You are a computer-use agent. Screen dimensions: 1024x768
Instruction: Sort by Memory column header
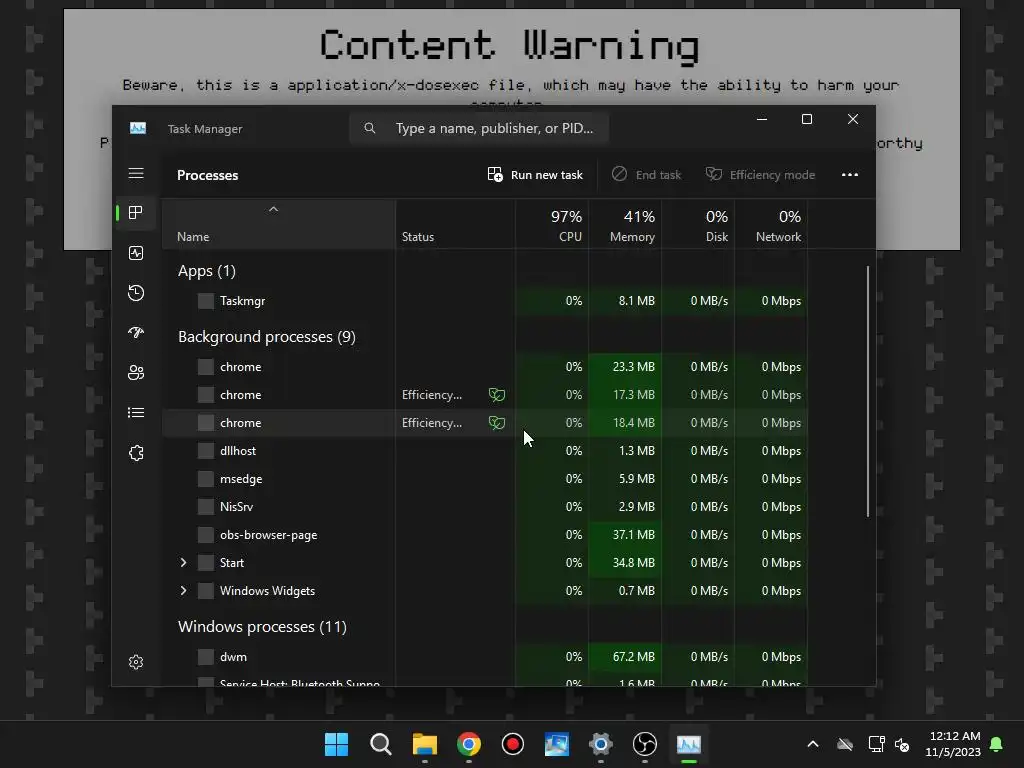[625, 225]
